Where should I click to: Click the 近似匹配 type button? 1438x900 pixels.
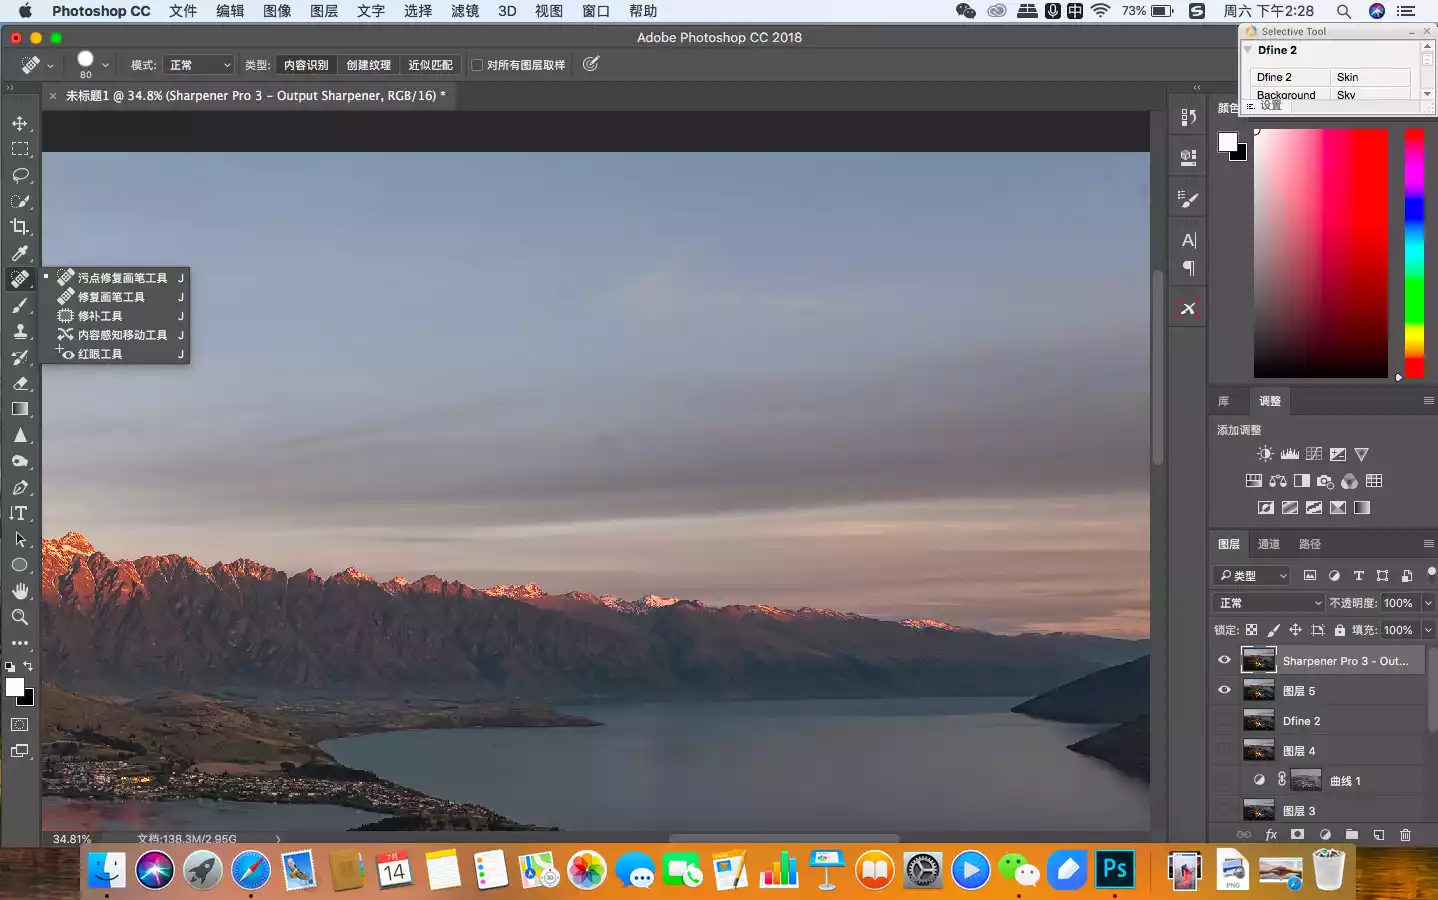[x=430, y=65]
